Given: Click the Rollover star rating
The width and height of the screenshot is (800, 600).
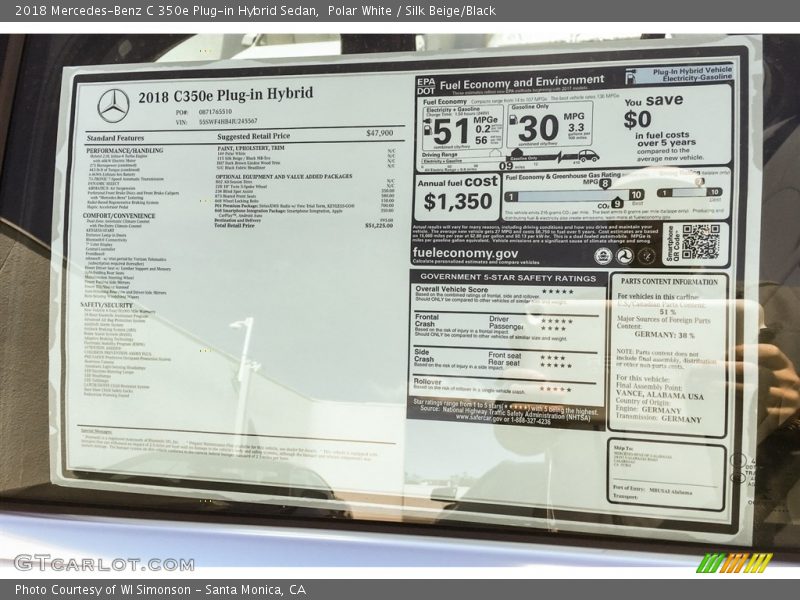Looking at the screenshot, I should (x=556, y=389).
